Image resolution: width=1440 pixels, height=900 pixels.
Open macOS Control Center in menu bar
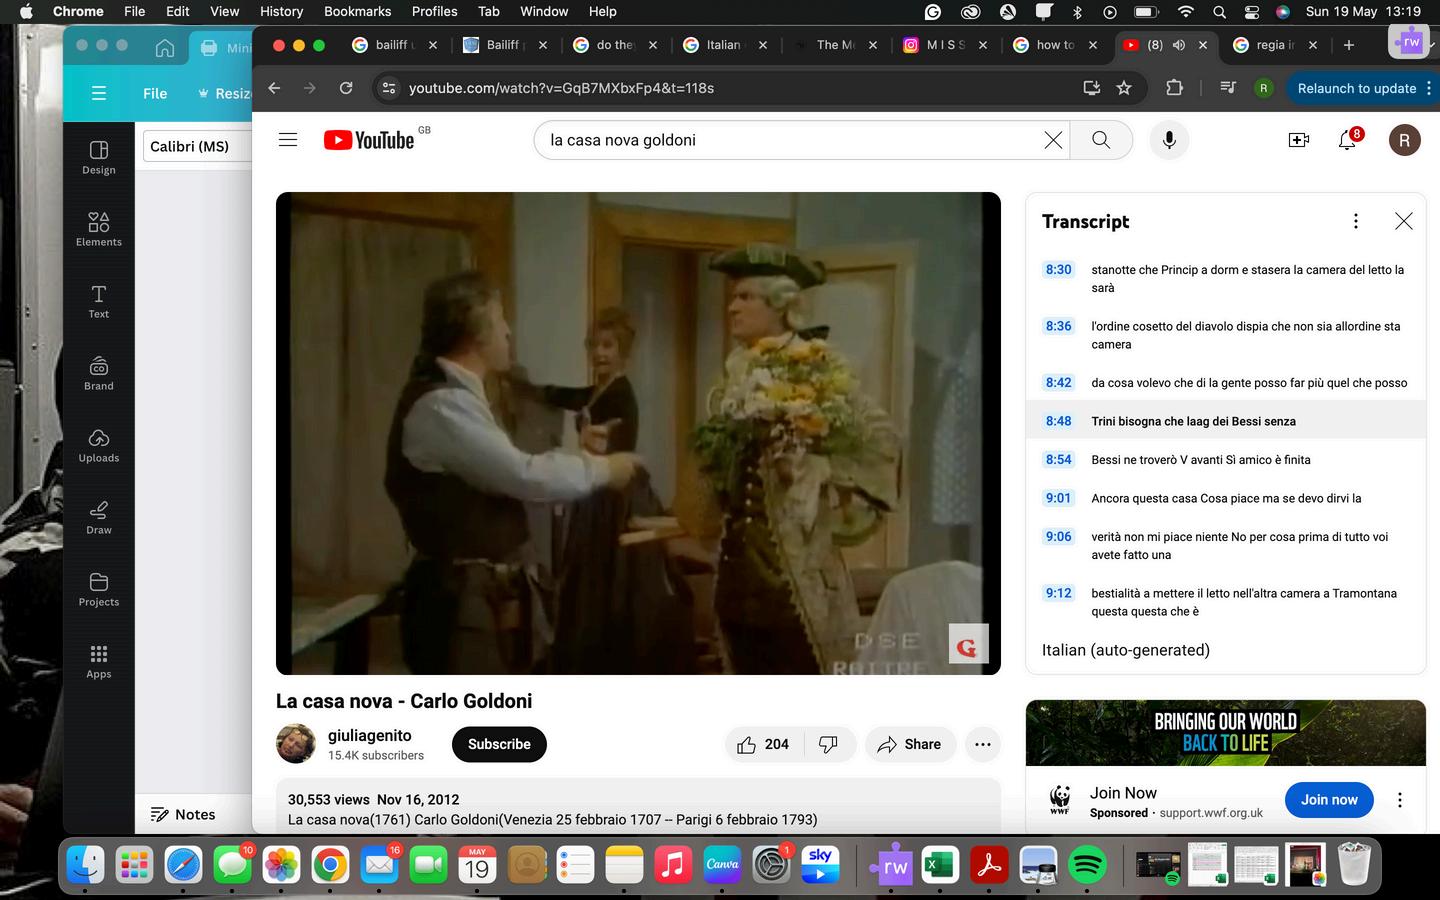click(x=1251, y=11)
